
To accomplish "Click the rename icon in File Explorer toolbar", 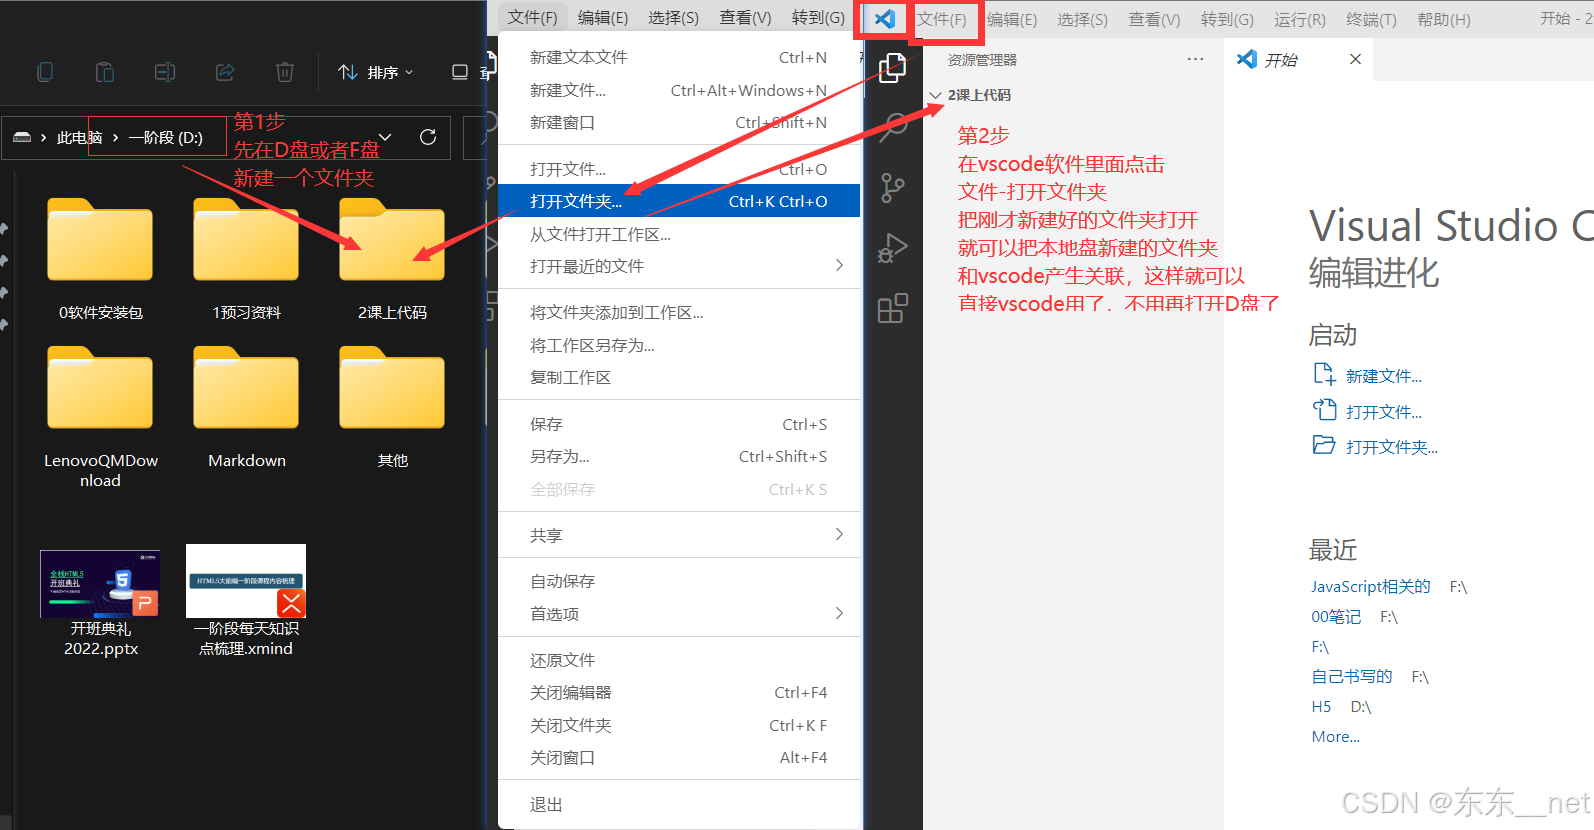I will [x=165, y=72].
